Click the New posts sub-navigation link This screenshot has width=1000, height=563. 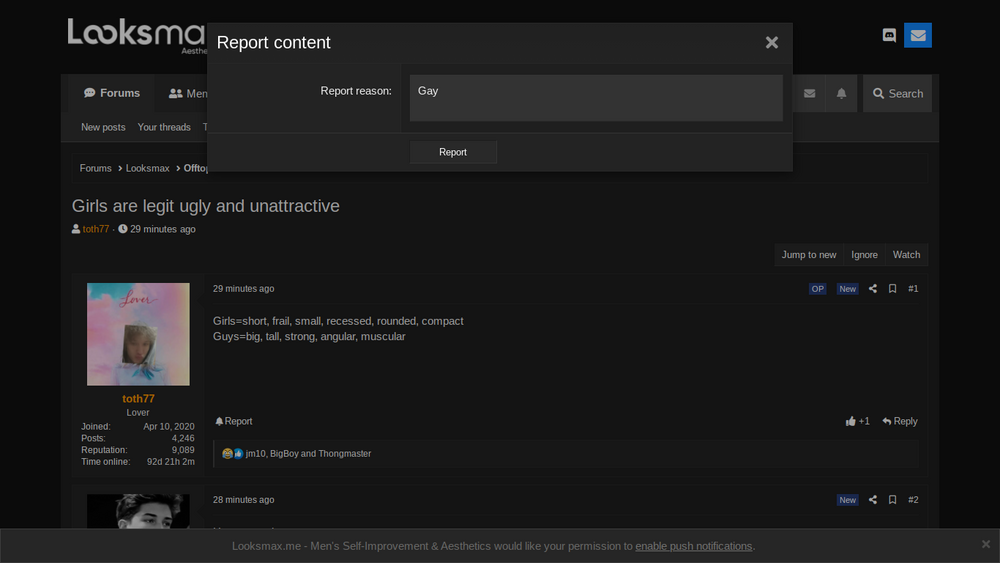click(103, 128)
